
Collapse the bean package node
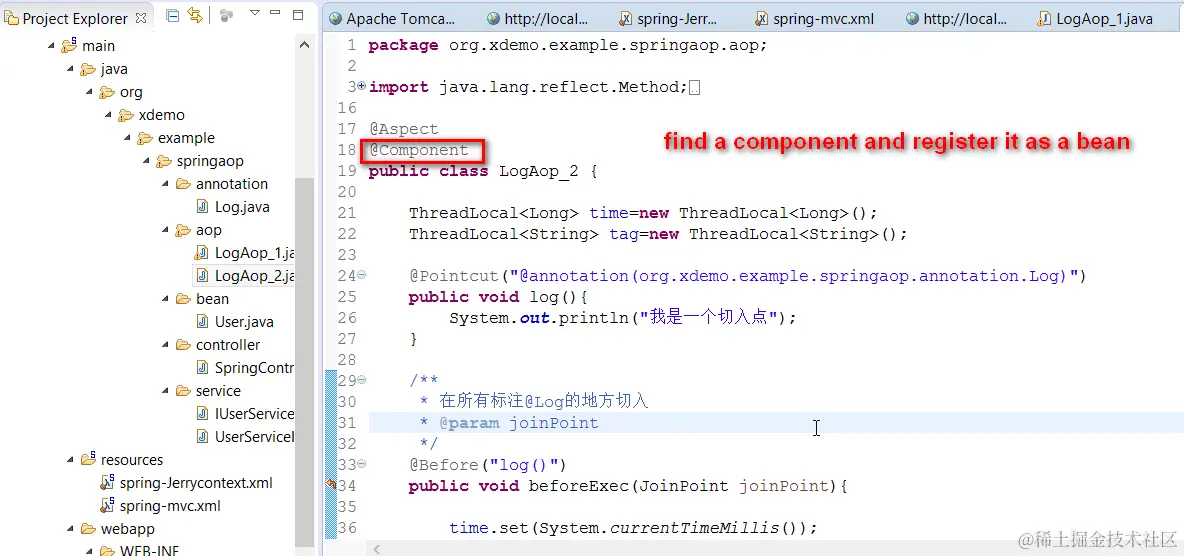(165, 299)
